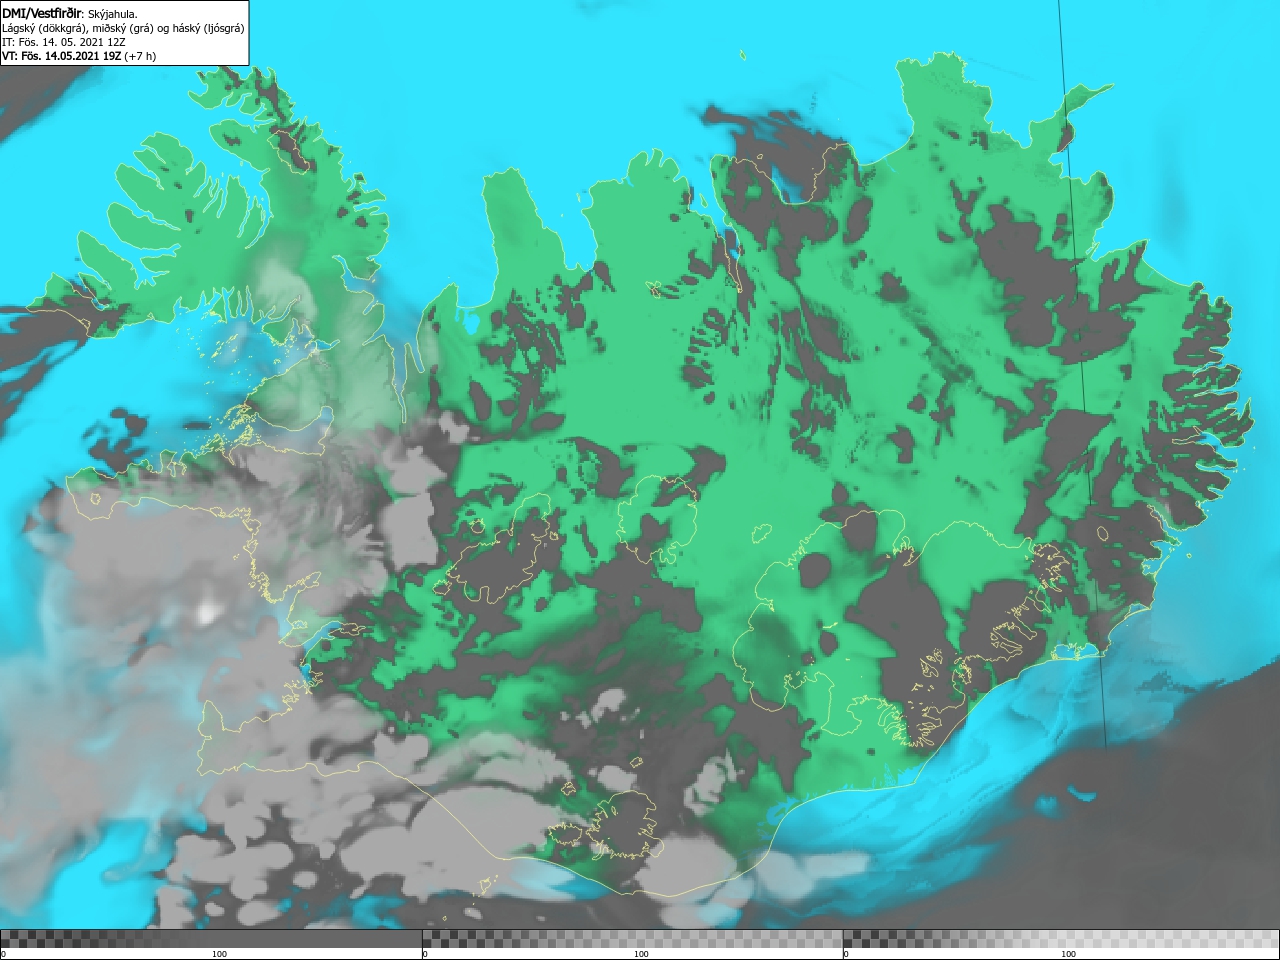Click the "0" label under the medium gray scale
This screenshot has width=1280, height=960.
tap(426, 954)
